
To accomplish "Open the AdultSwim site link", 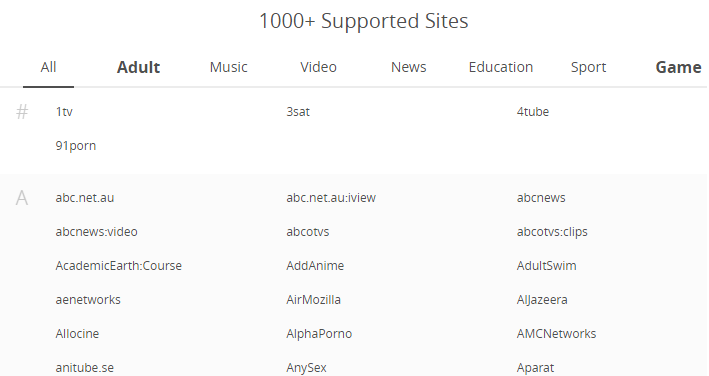I will [547, 265].
